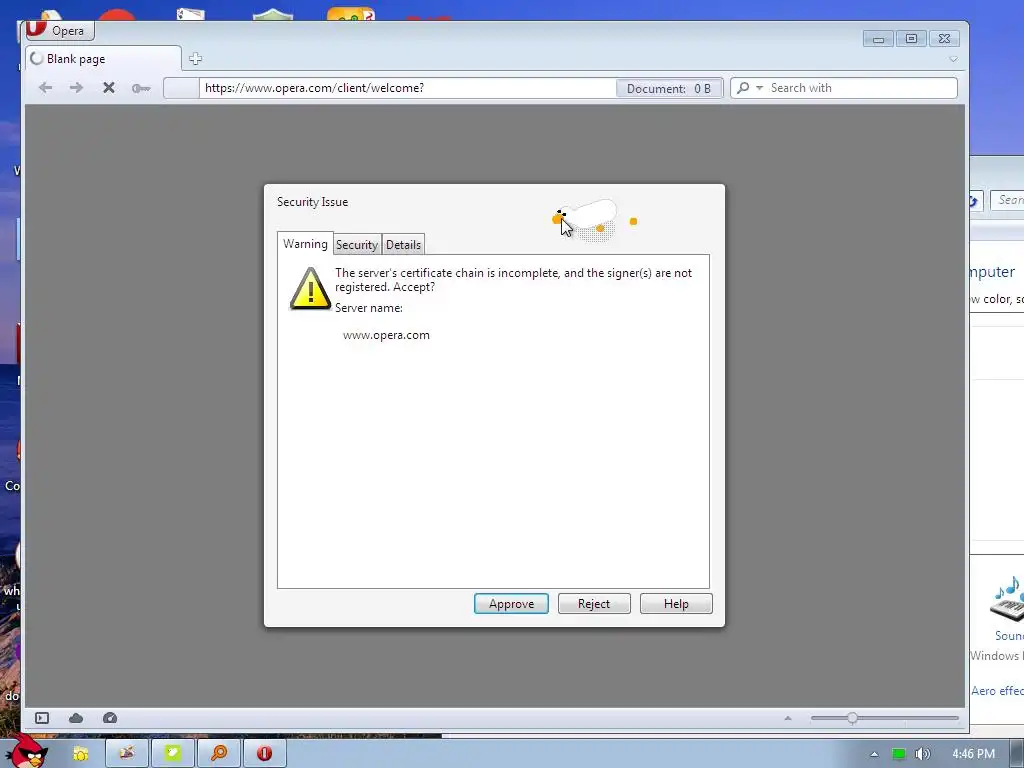Image resolution: width=1024 pixels, height=768 pixels.
Task: Click the site badge box before the URL
Action: tap(181, 88)
